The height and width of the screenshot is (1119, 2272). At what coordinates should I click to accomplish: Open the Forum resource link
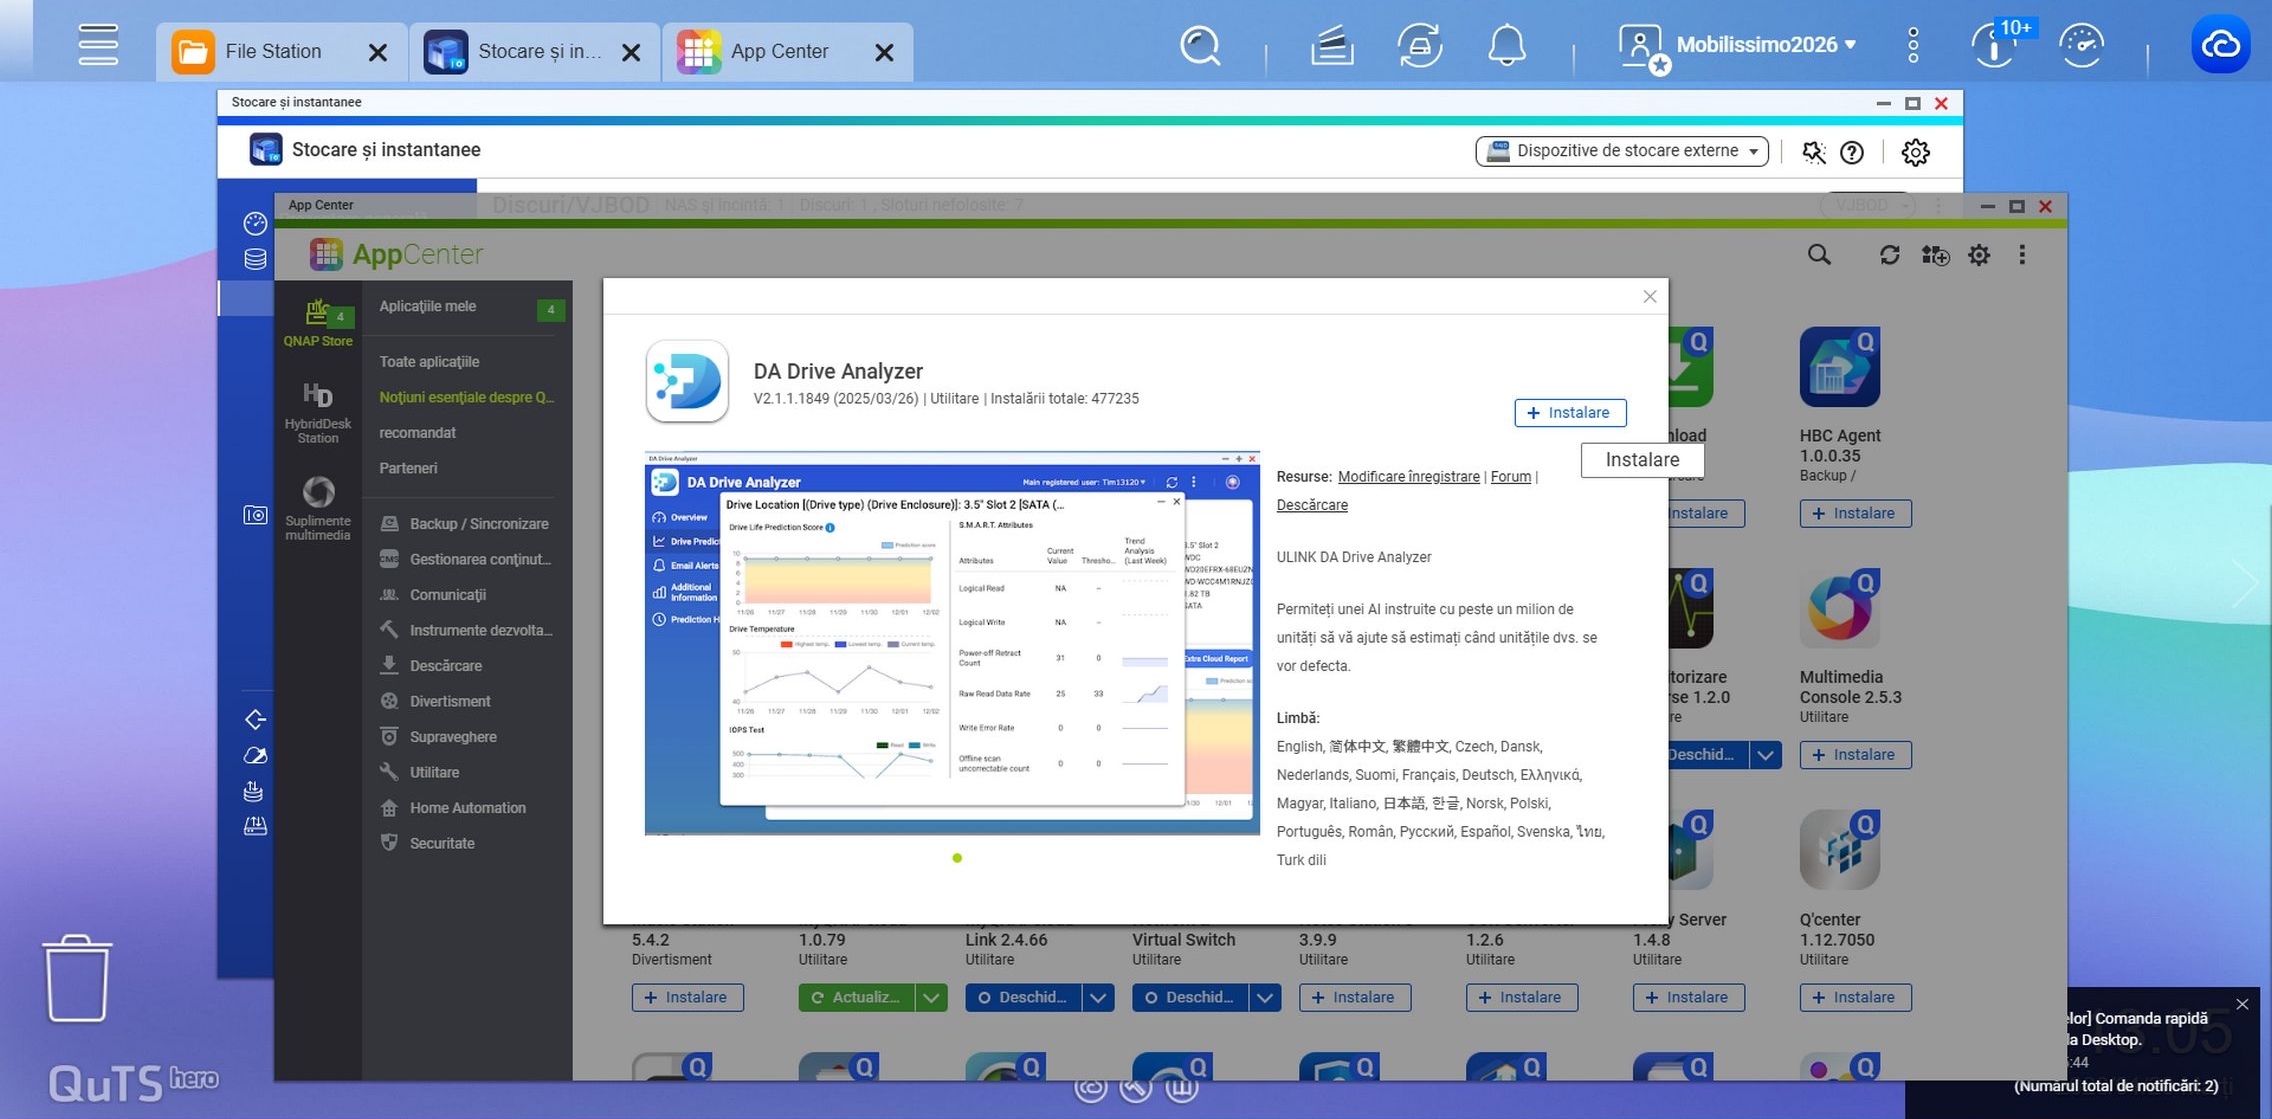point(1510,476)
